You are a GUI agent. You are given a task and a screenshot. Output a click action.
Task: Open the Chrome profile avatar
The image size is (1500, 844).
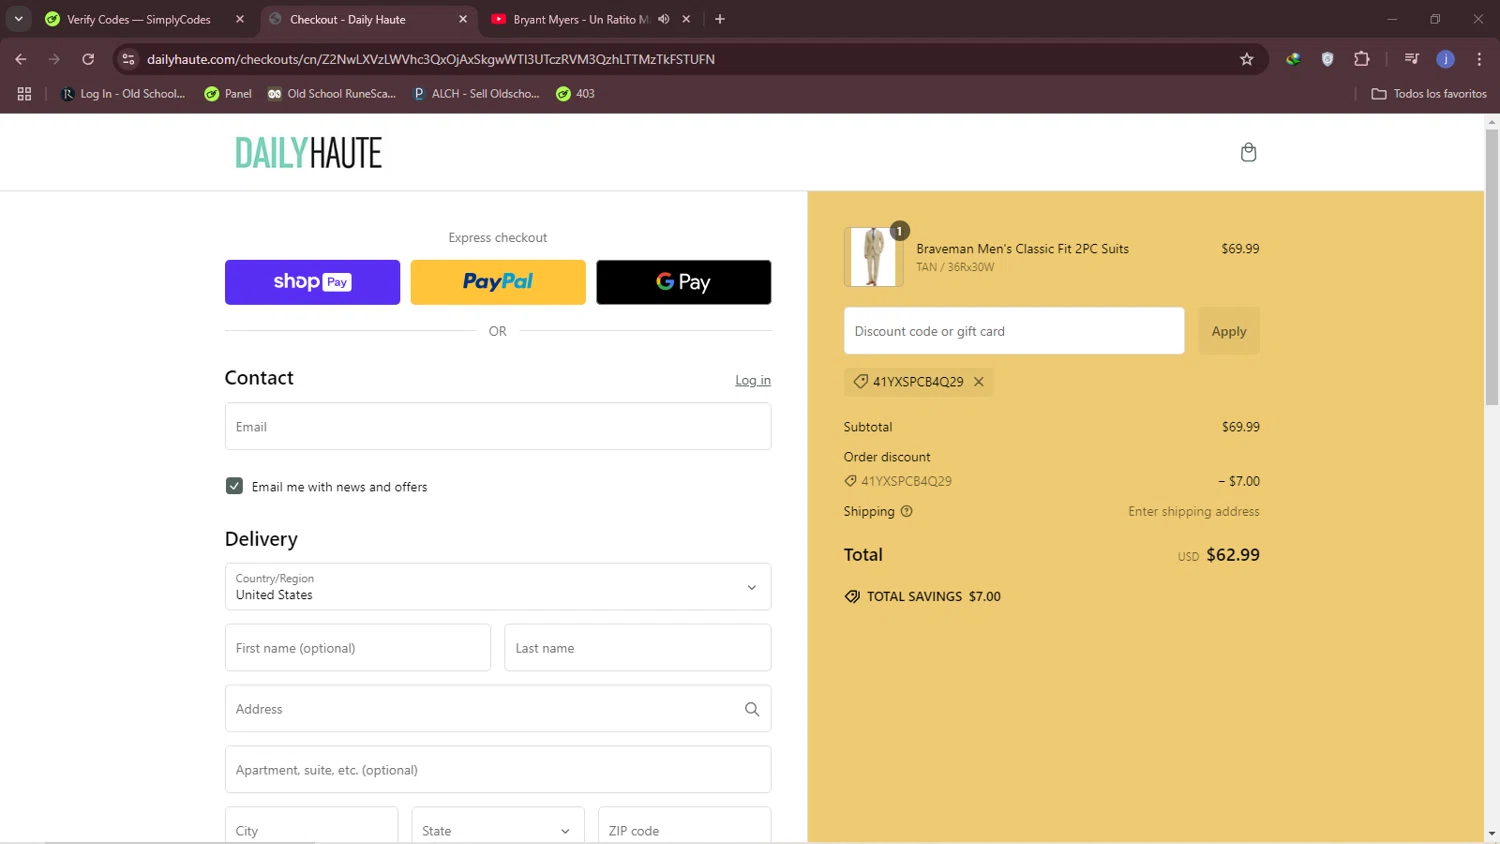point(1446,59)
